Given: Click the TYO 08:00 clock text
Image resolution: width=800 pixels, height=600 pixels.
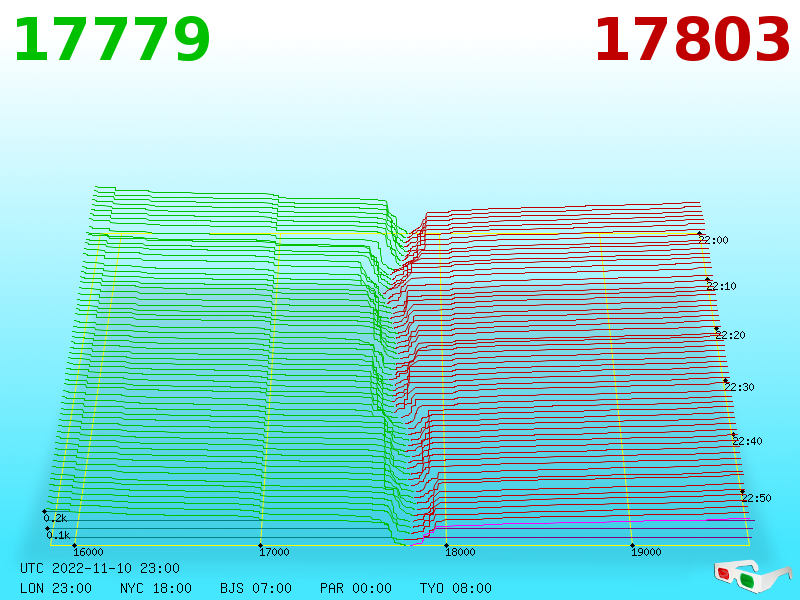Looking at the screenshot, I should 456,588.
